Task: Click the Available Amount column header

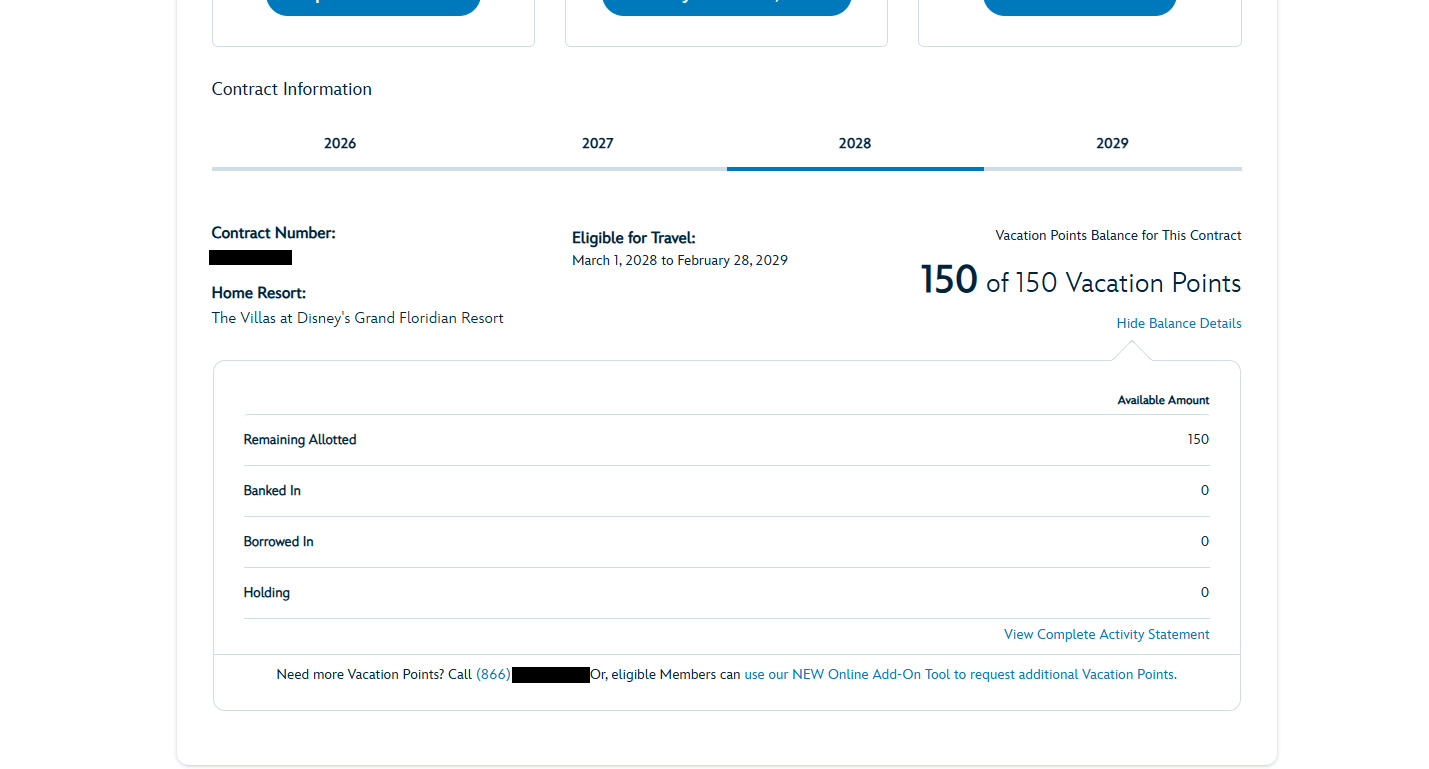Action: pos(1163,400)
